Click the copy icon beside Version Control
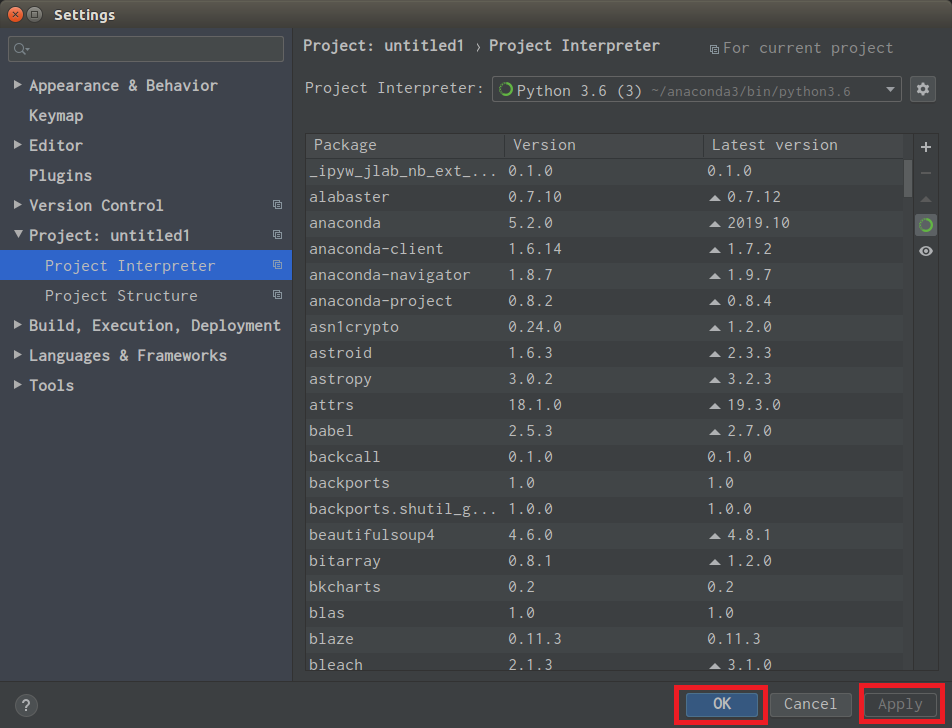This screenshot has height=728, width=952. (x=277, y=205)
